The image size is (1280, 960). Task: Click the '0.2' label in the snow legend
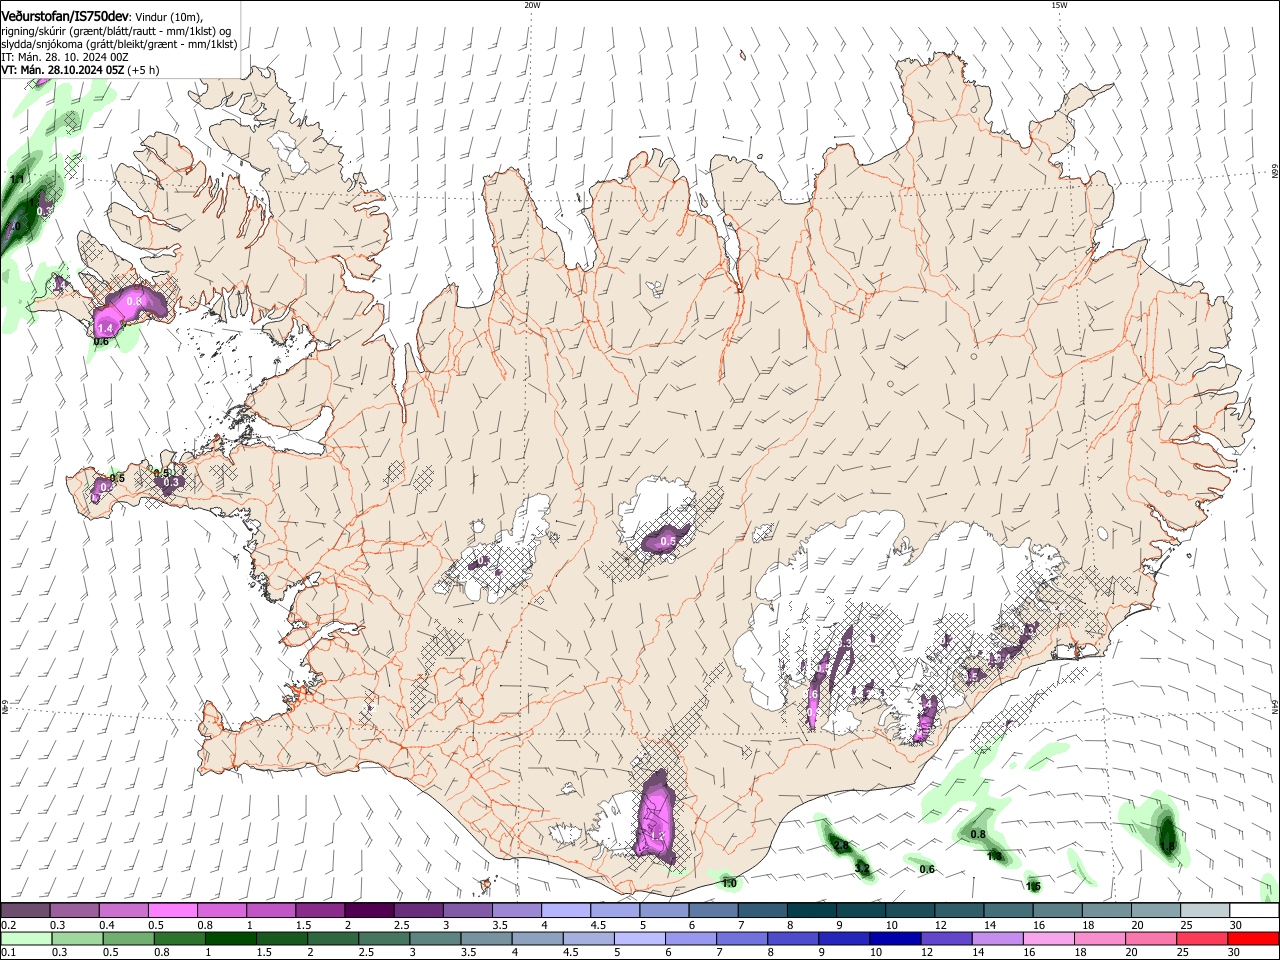[8, 925]
